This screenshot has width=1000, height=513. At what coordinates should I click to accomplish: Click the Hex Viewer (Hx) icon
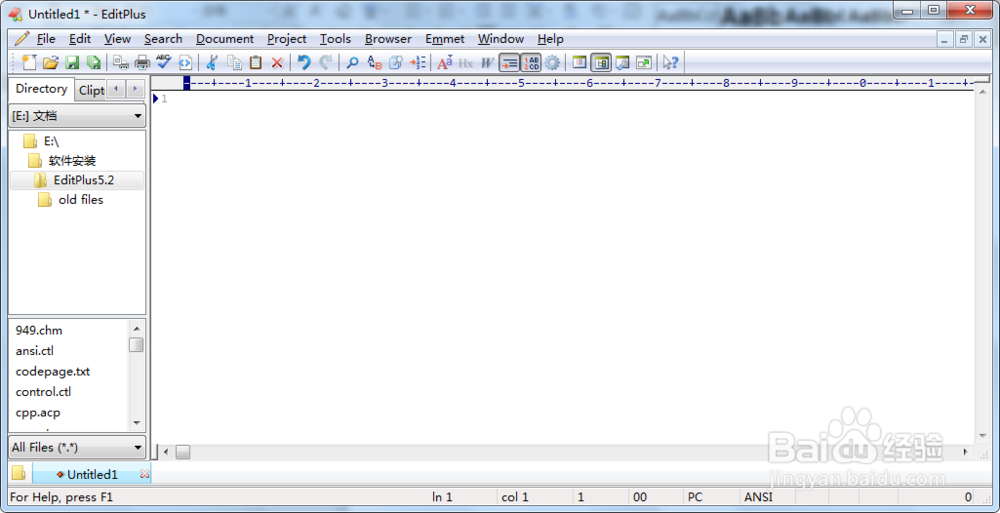[466, 63]
